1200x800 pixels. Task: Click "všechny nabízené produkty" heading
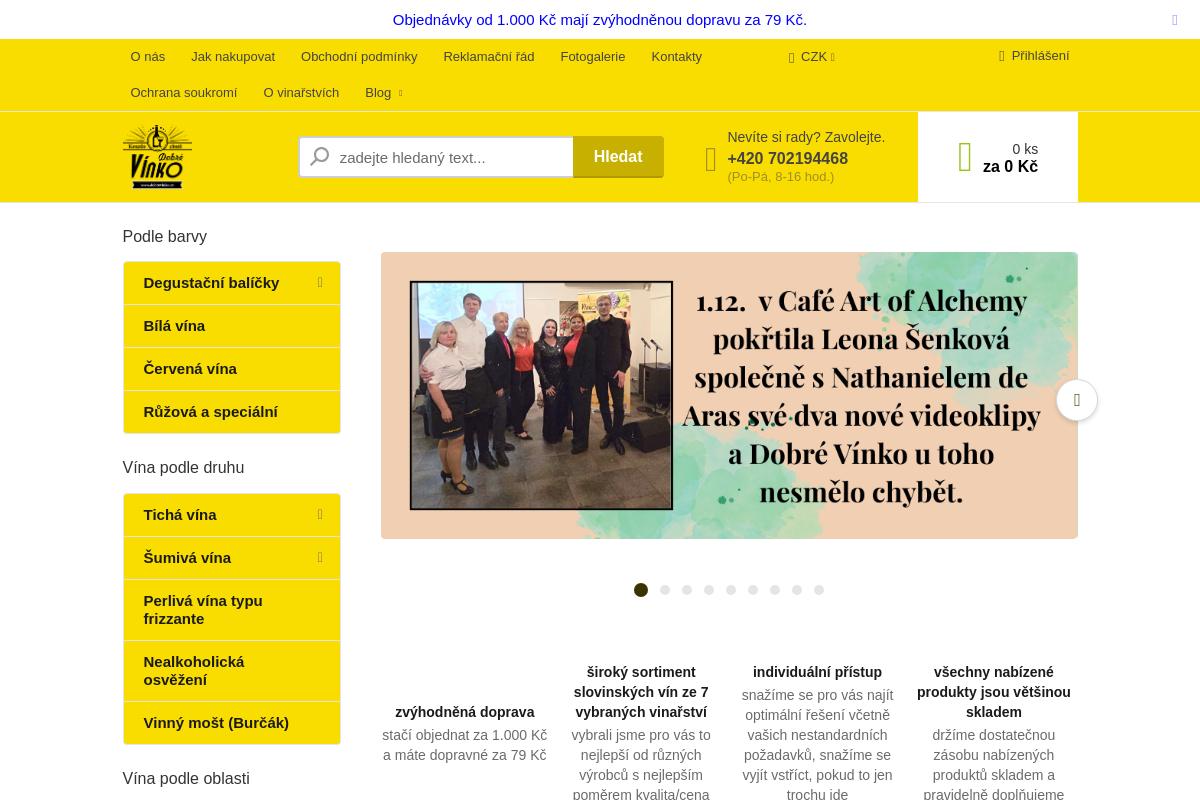[x=994, y=692]
